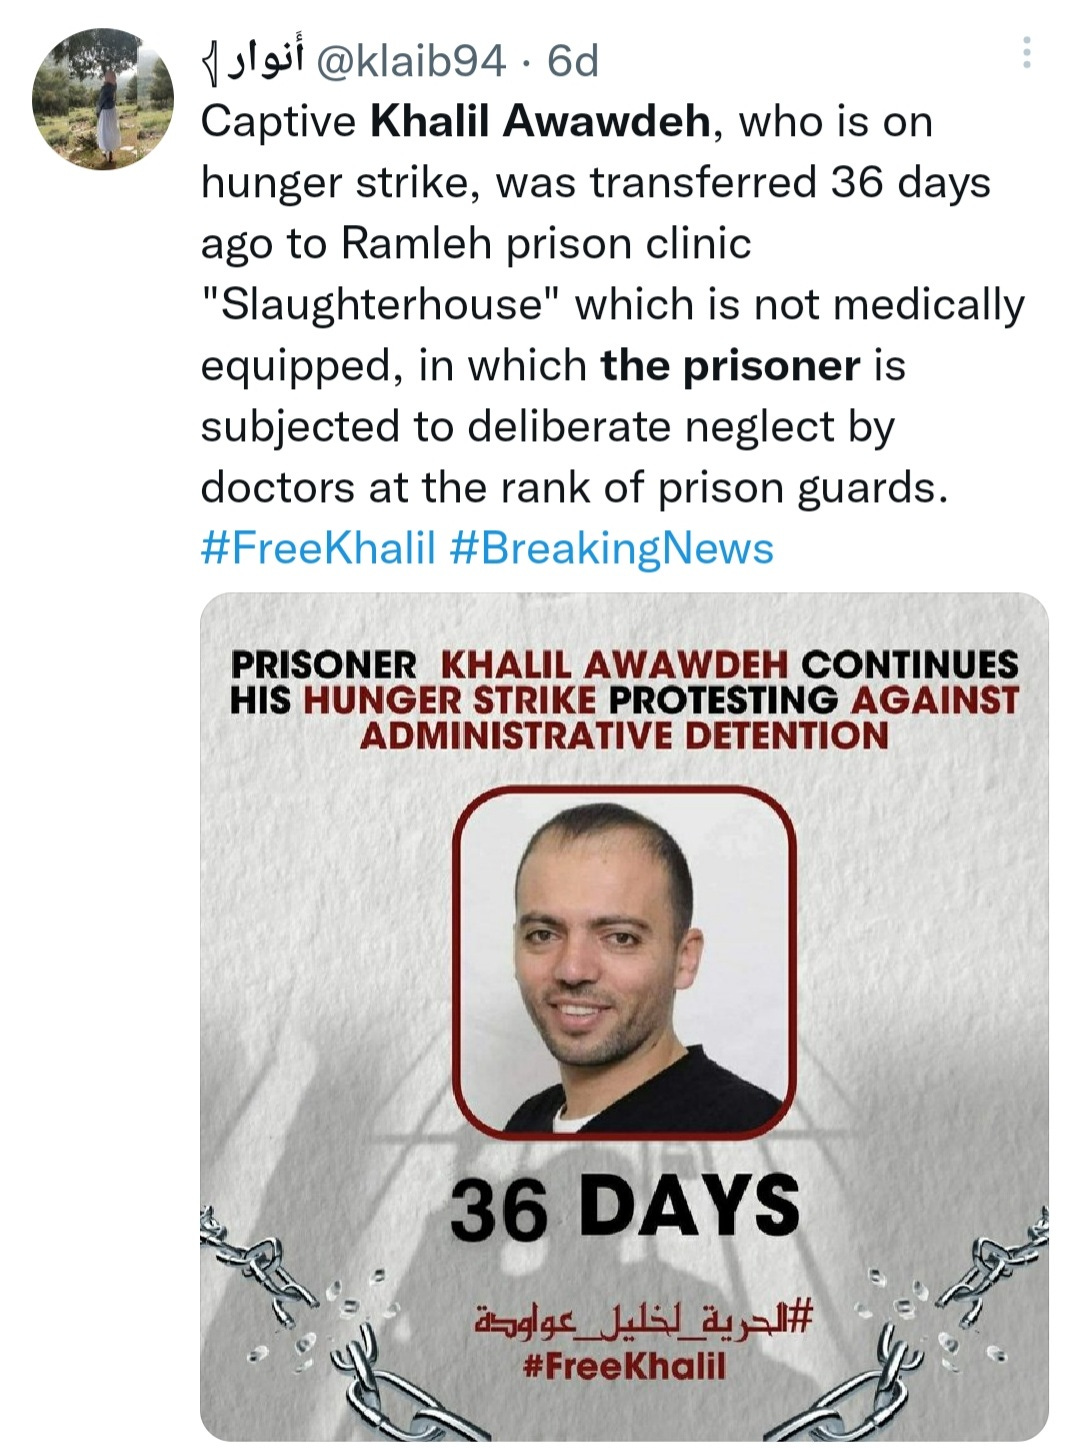Open the tweet's three-dot more options menu
Image resolution: width=1080 pixels, height=1448 pixels.
1026,53
